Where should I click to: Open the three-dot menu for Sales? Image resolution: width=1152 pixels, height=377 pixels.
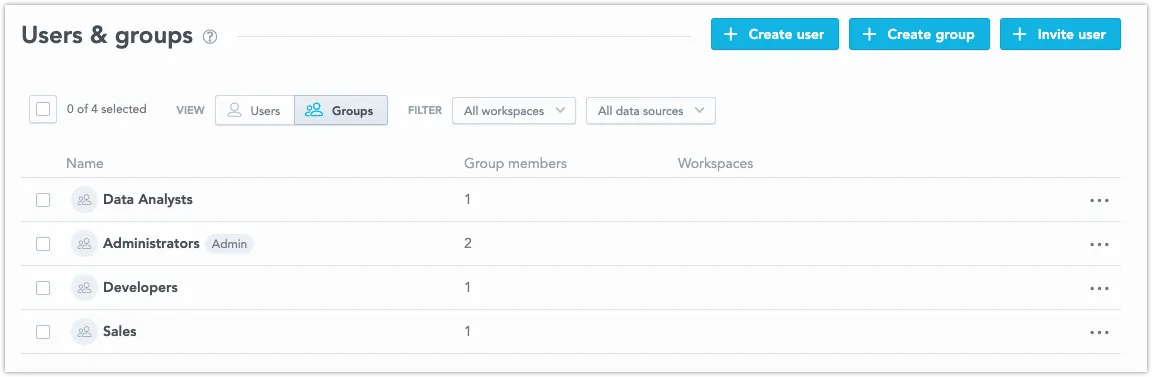pos(1099,333)
